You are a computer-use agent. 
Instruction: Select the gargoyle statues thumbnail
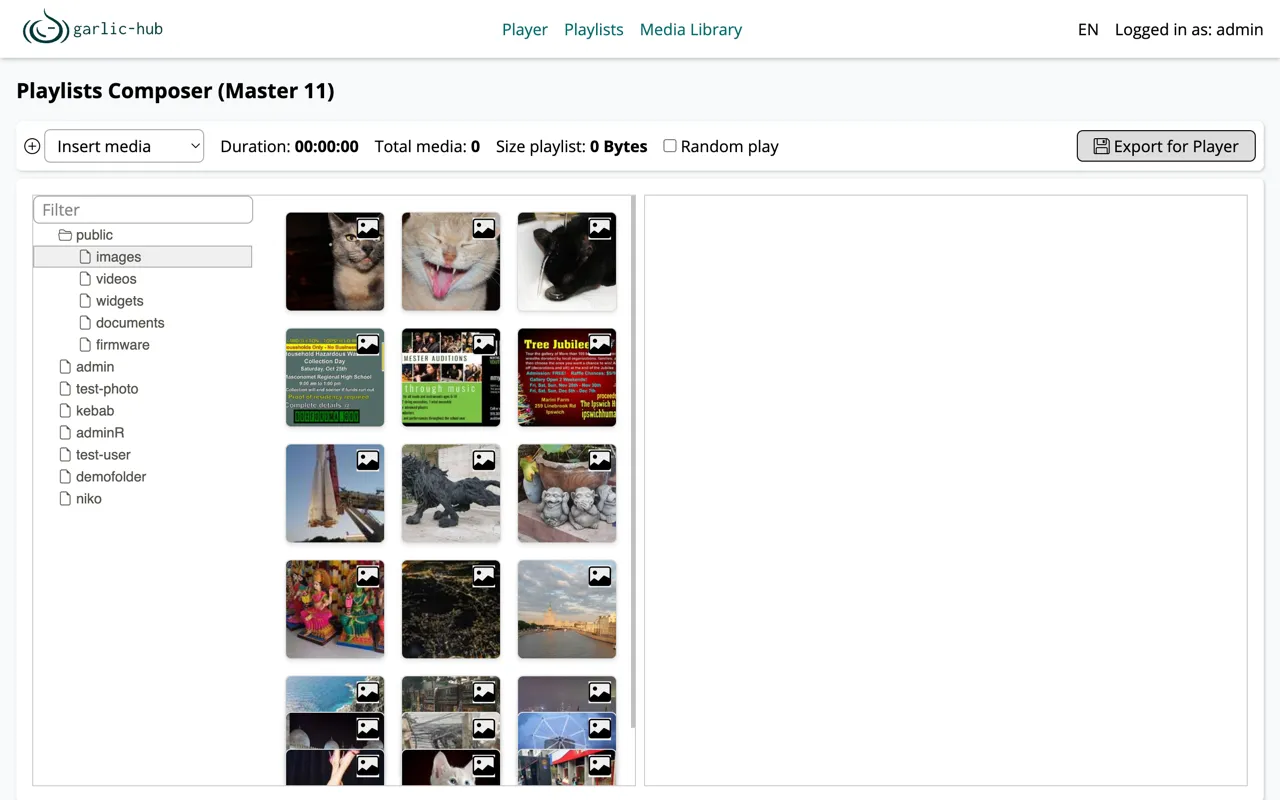click(x=567, y=494)
